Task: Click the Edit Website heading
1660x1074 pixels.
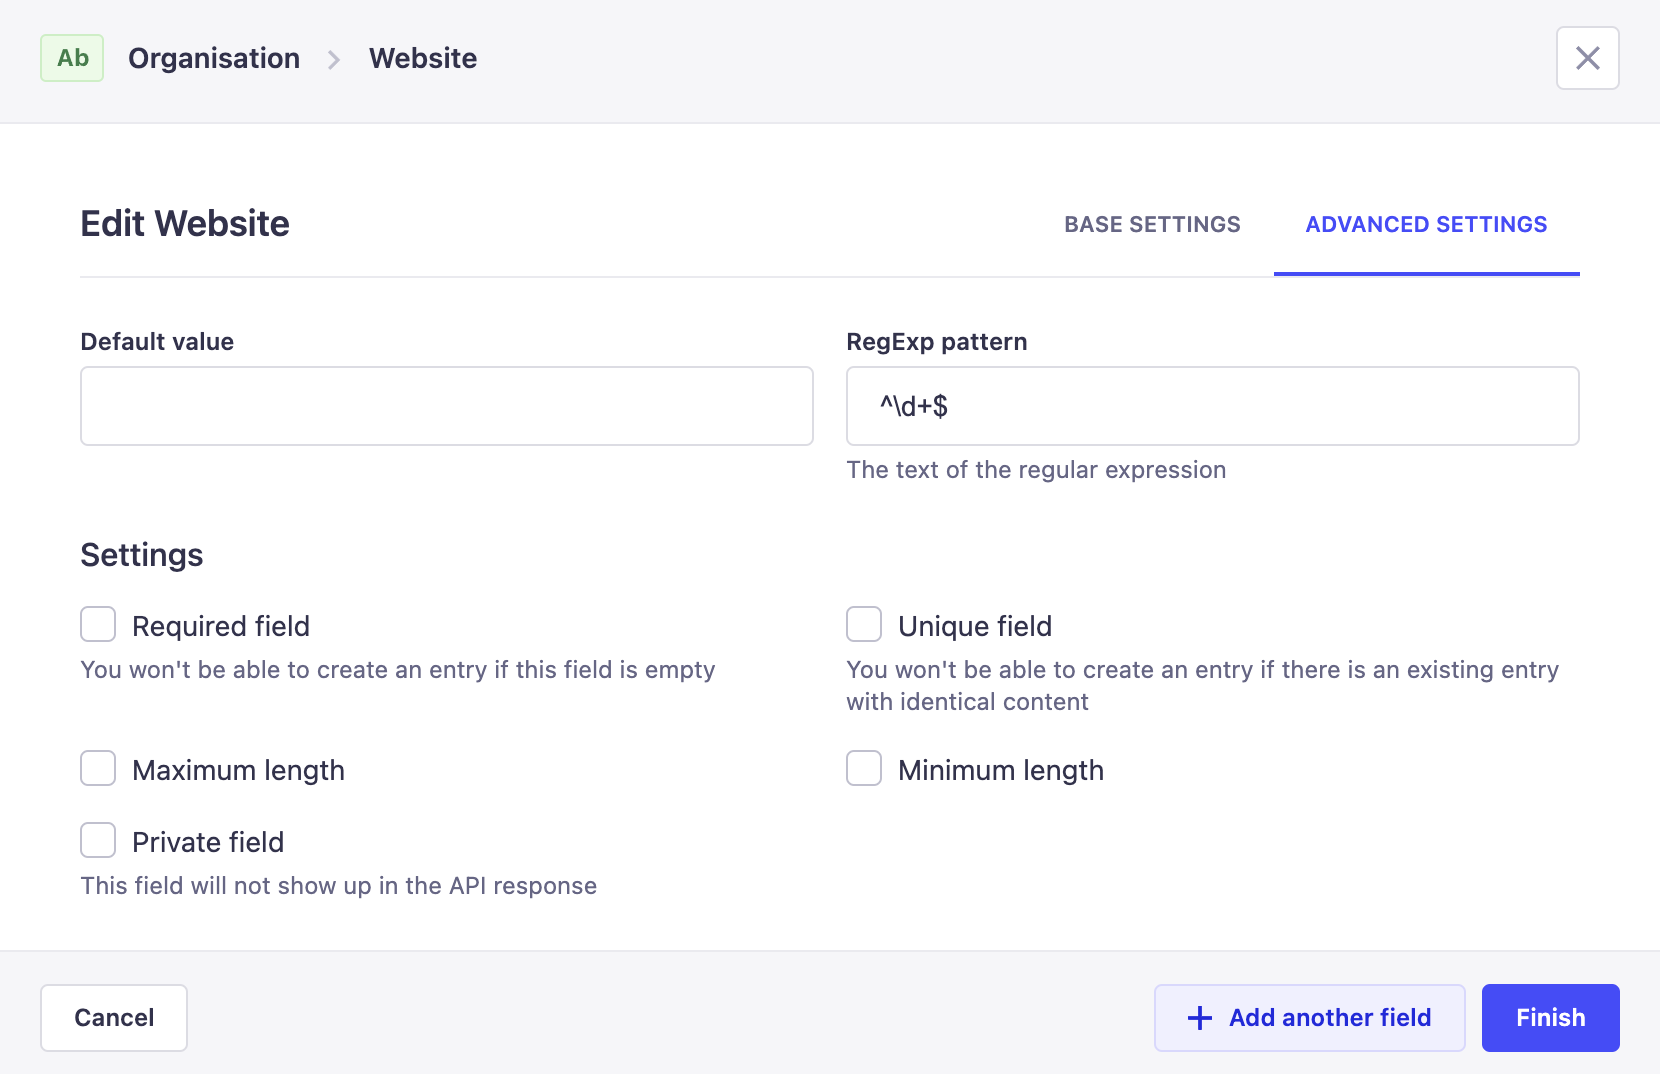Action: coord(184,223)
